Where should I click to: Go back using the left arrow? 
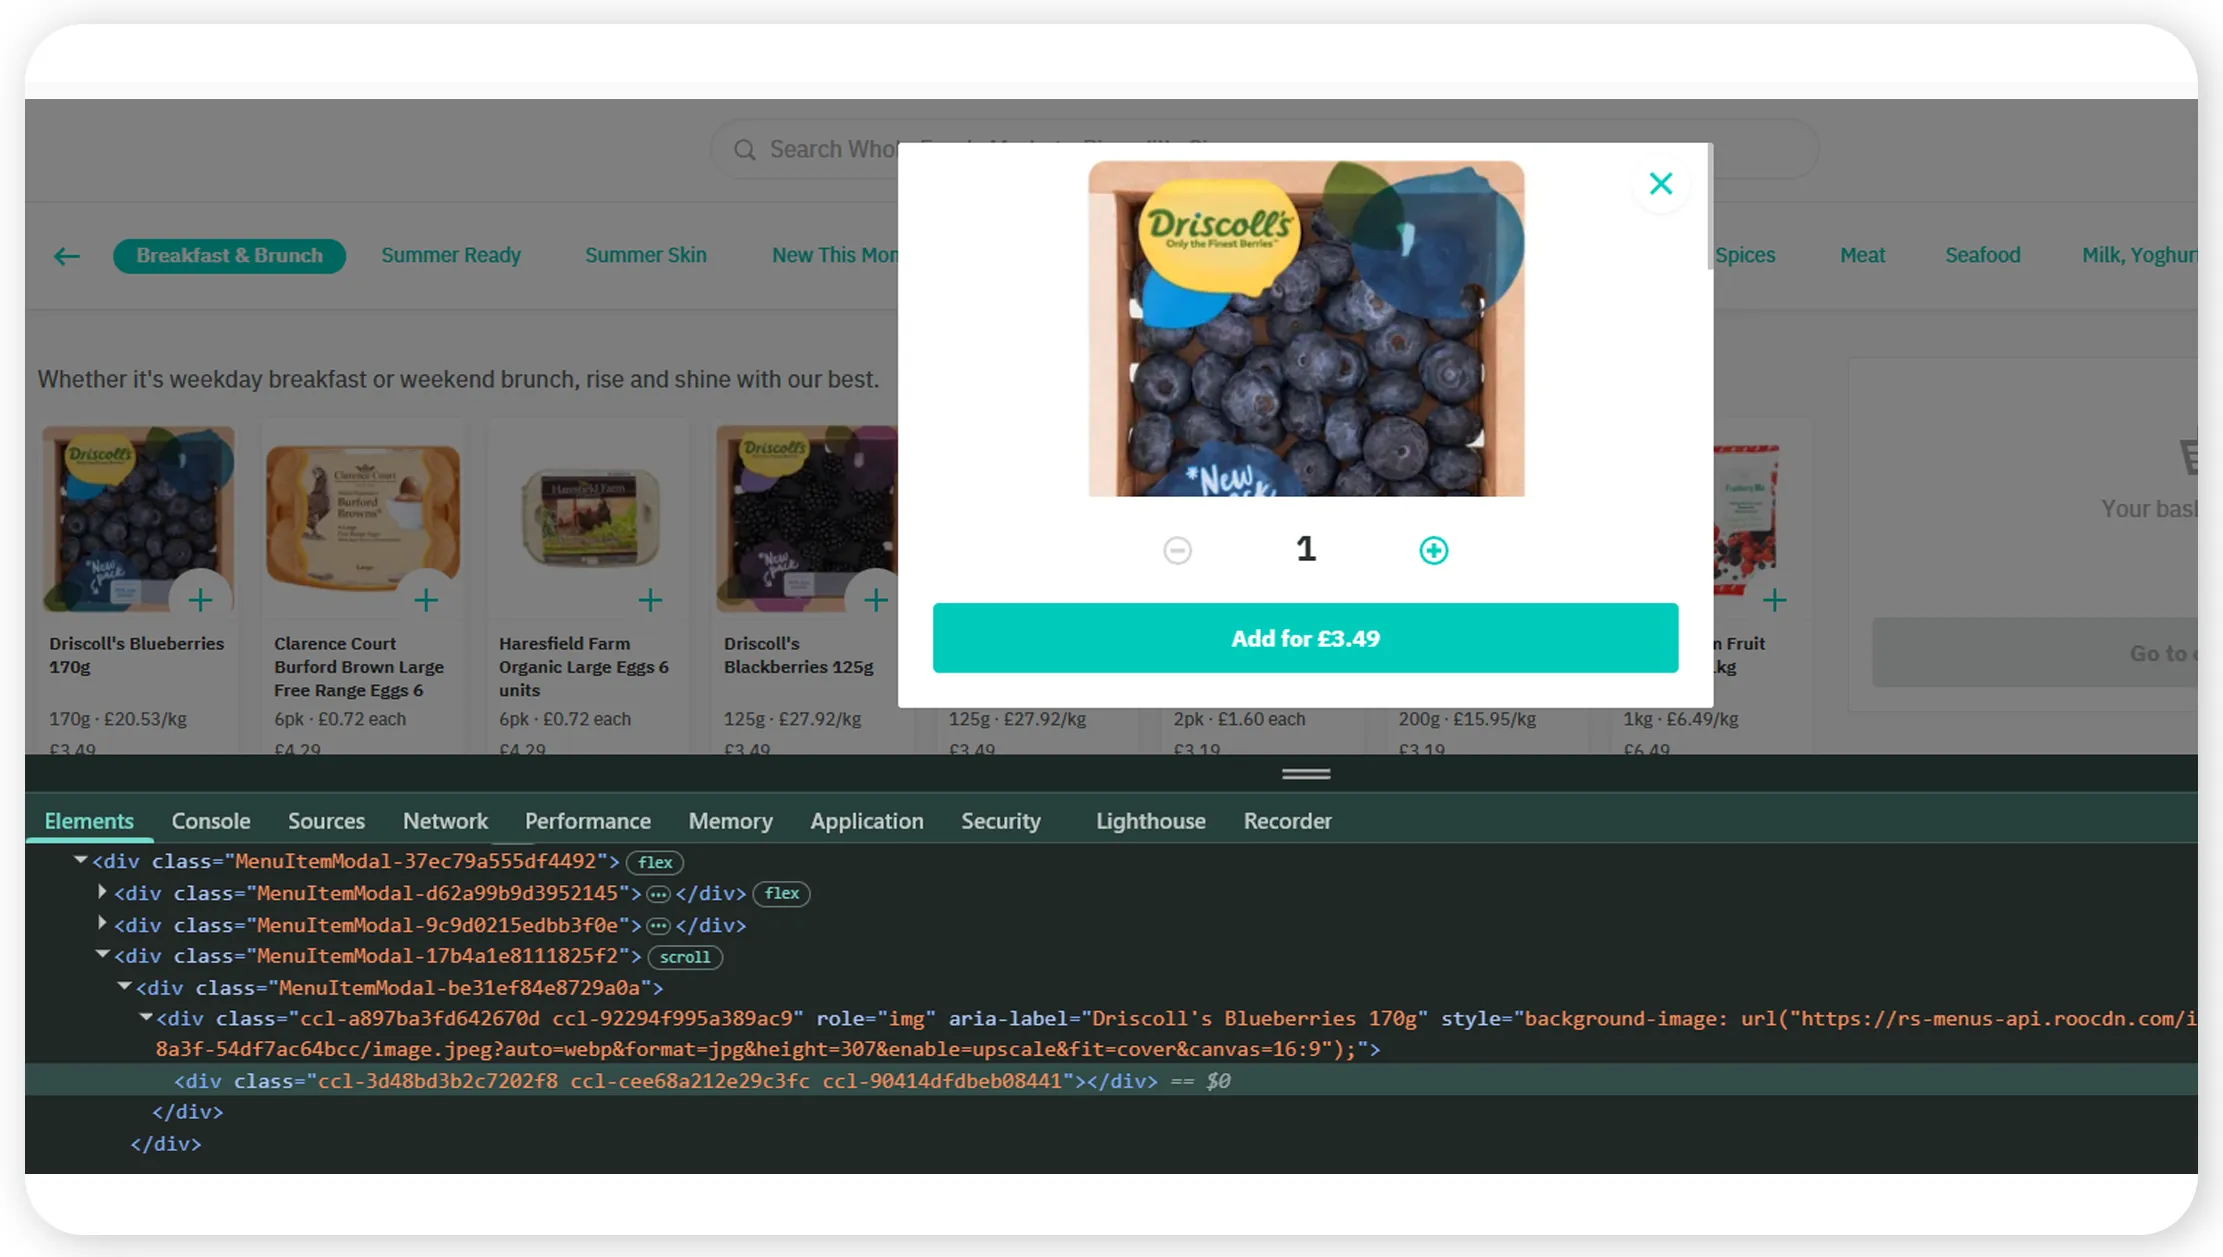click(x=67, y=256)
